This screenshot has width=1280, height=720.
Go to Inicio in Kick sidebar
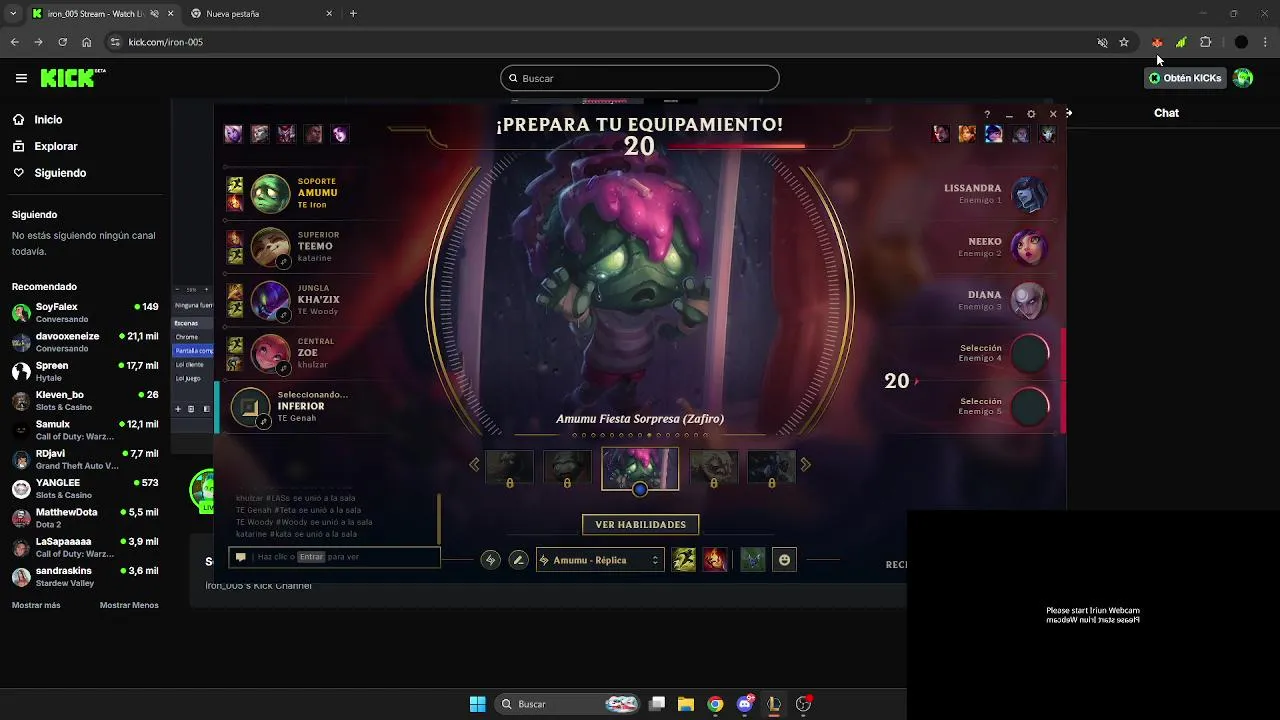click(48, 119)
